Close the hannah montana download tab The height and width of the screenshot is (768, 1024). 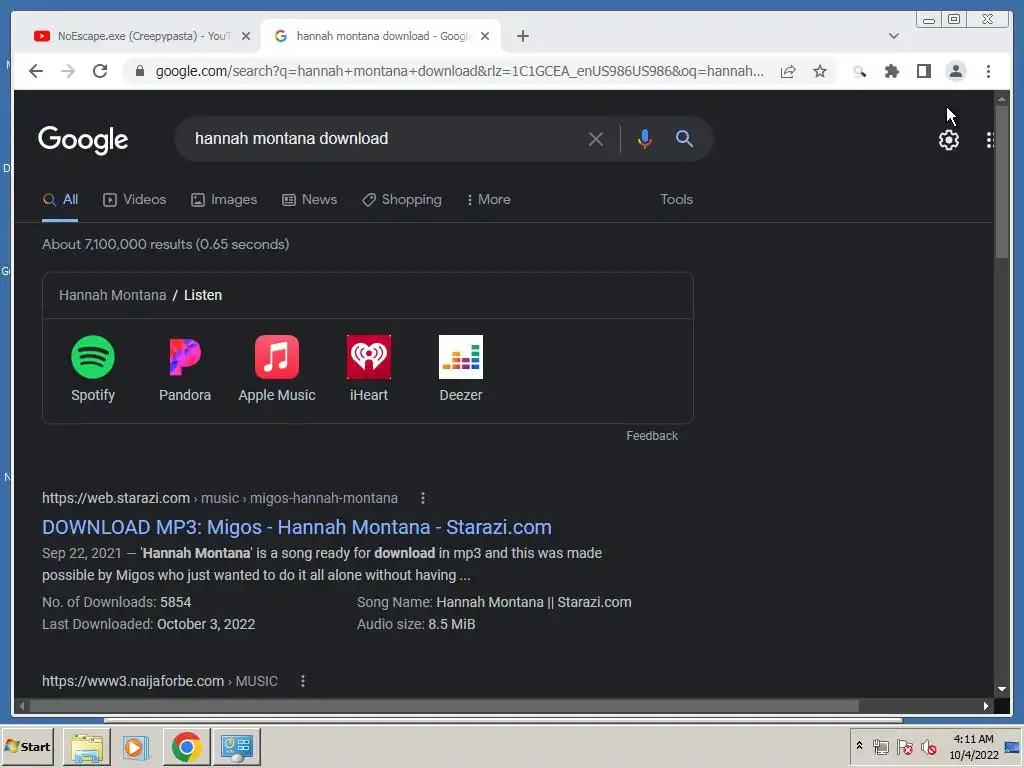click(x=485, y=36)
